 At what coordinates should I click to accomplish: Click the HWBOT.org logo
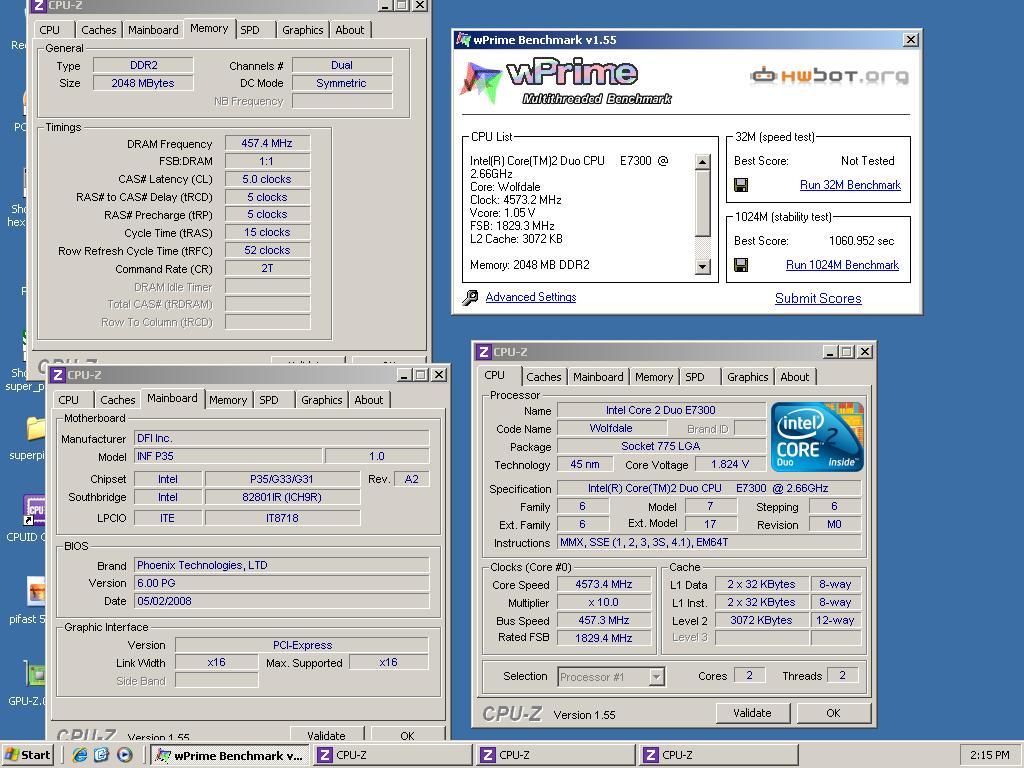[x=829, y=76]
